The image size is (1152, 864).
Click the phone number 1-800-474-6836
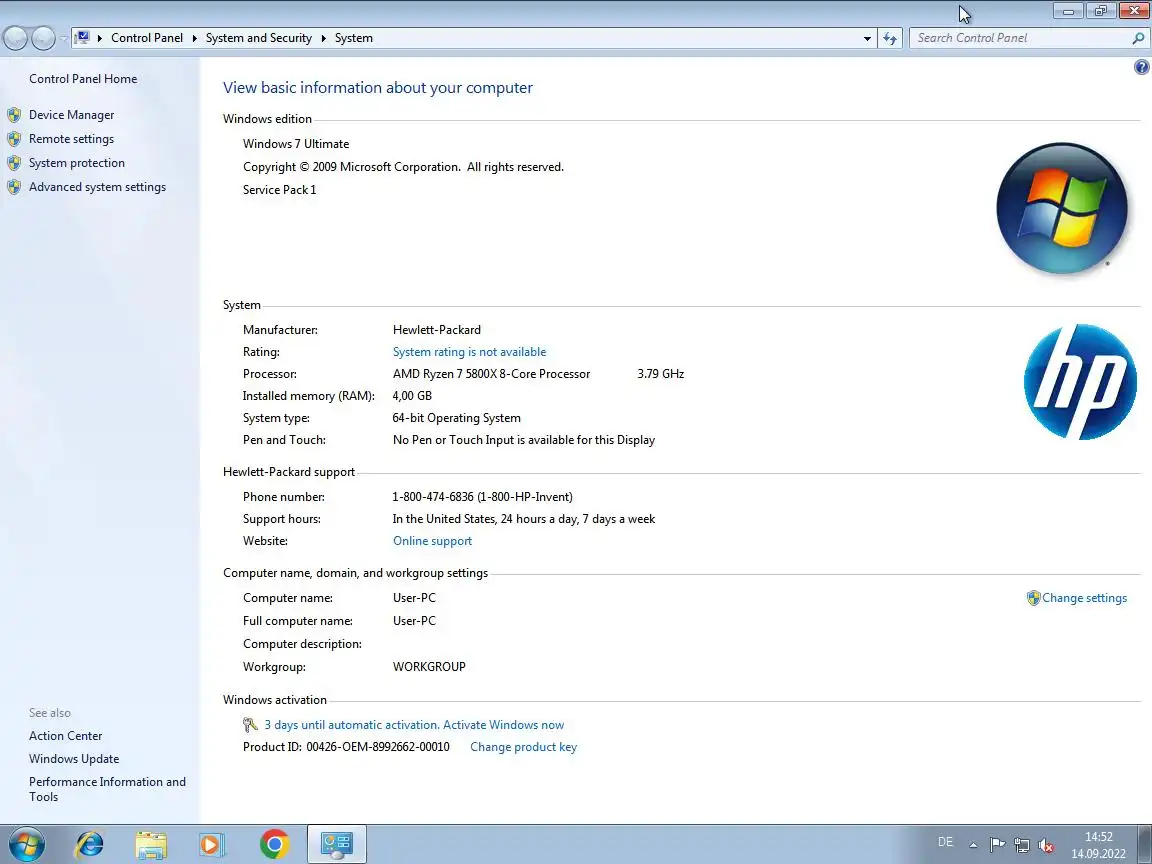[x=433, y=497]
